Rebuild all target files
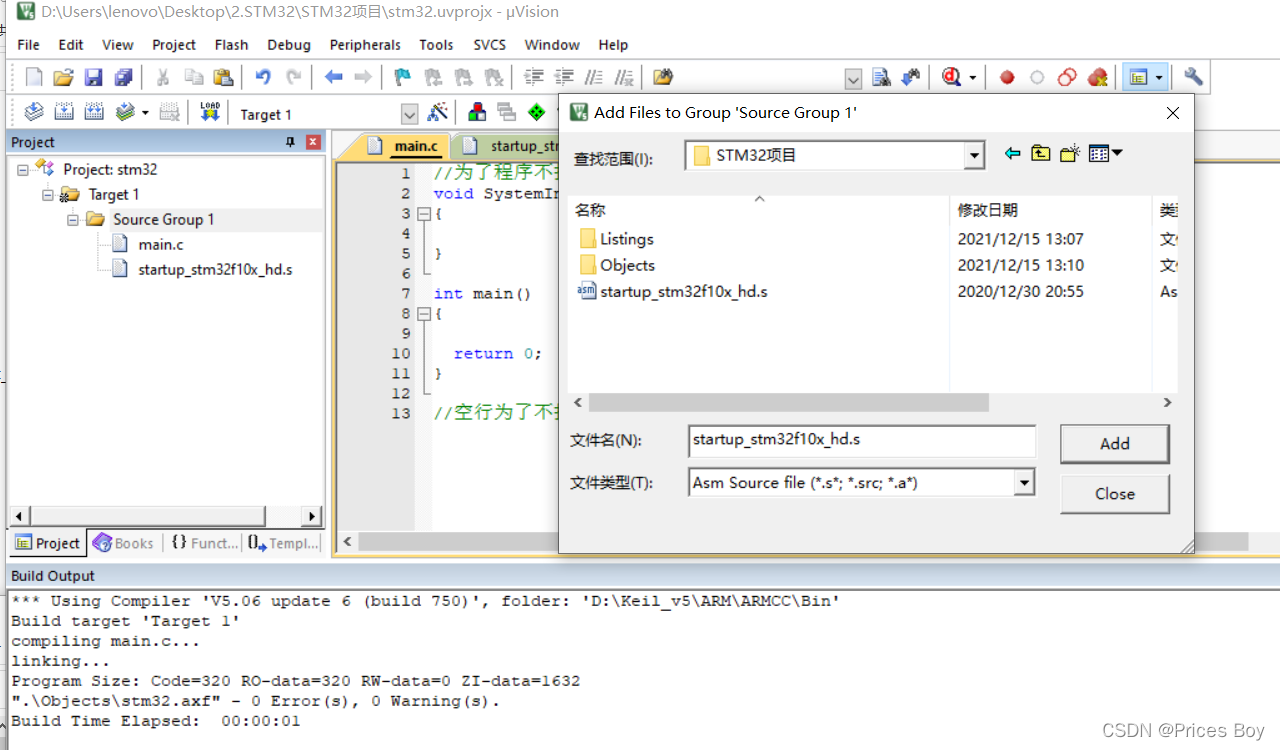Viewport: 1280px width, 750px height. tap(94, 112)
